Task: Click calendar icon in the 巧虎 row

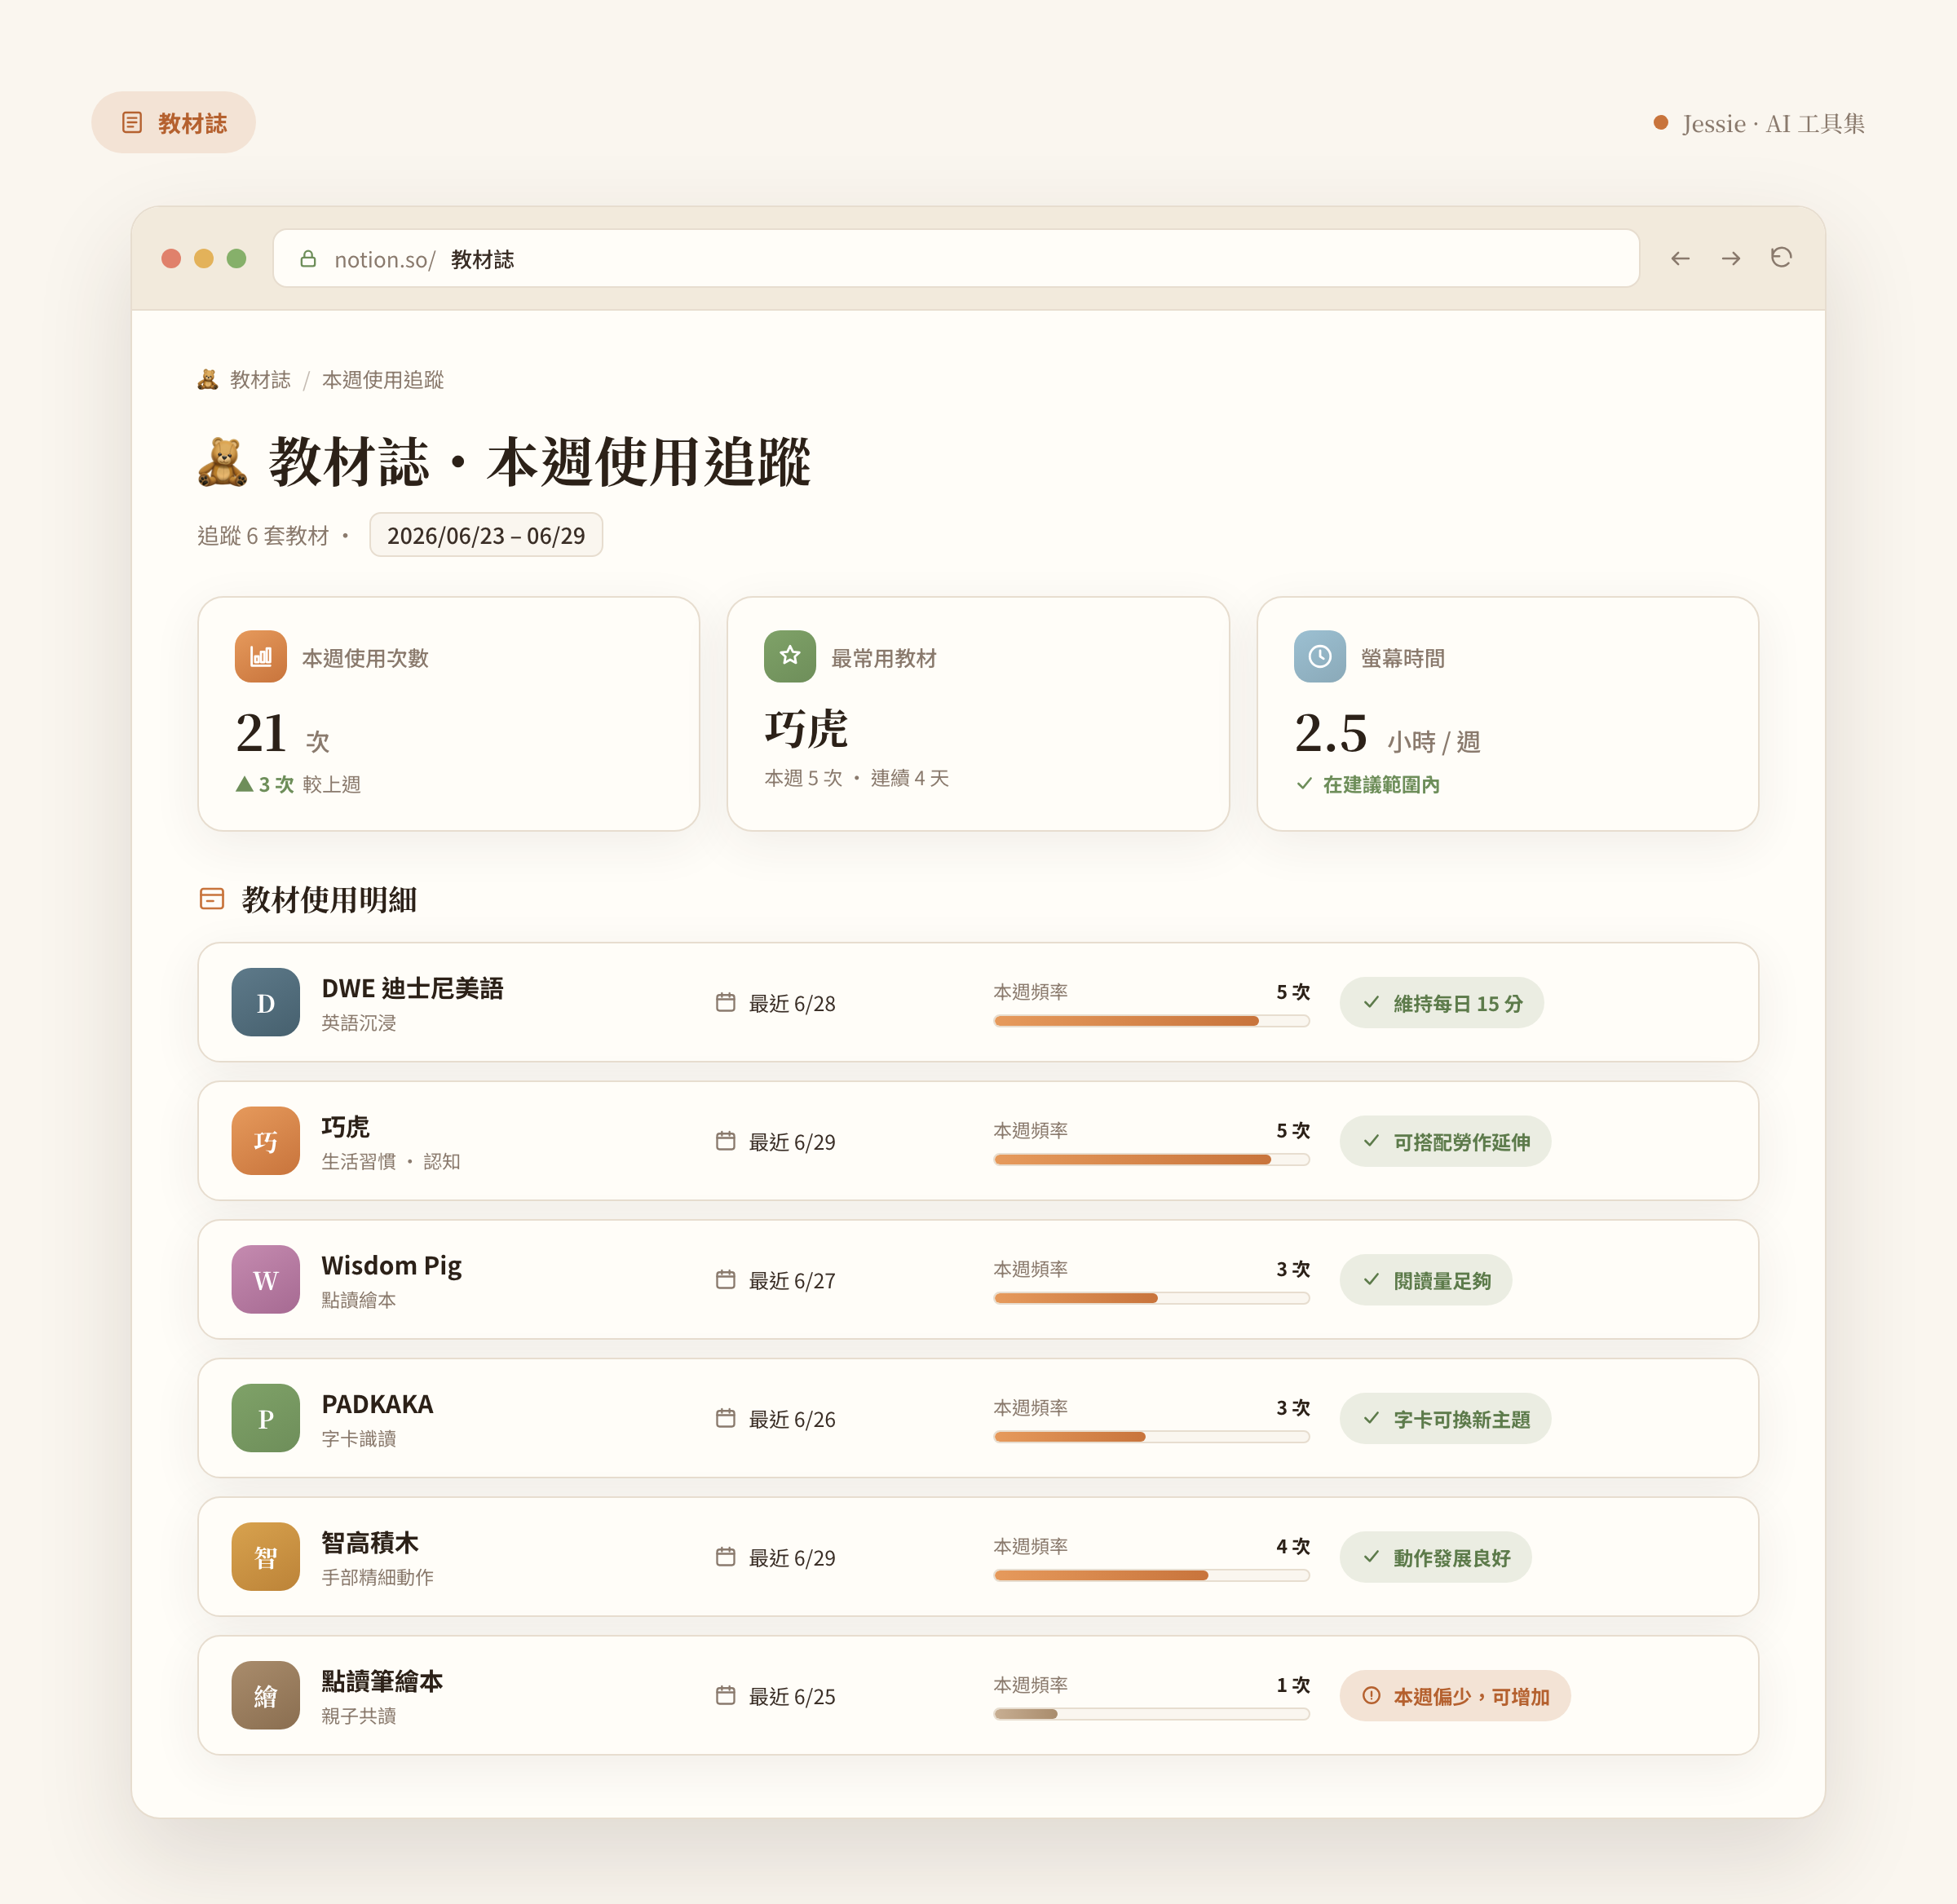Action: (726, 1141)
